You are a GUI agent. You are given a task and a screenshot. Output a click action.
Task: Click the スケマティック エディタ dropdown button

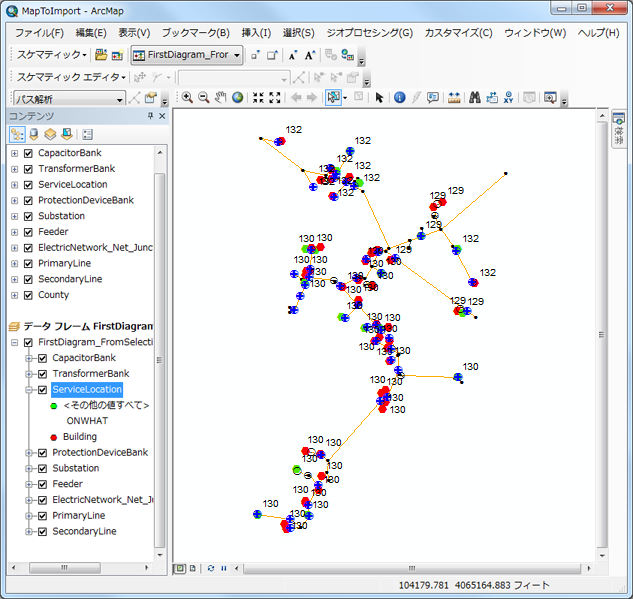[70, 77]
